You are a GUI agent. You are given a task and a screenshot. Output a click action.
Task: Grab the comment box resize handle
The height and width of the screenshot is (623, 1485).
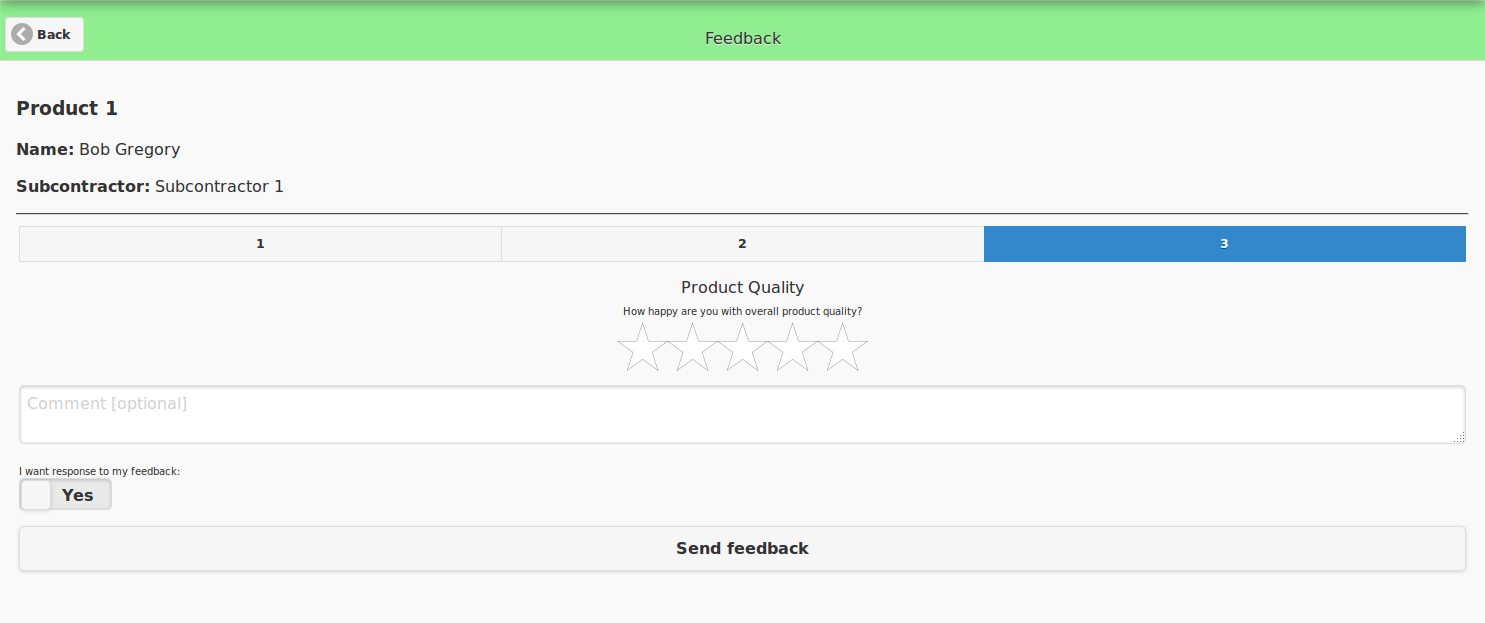[x=1459, y=437]
